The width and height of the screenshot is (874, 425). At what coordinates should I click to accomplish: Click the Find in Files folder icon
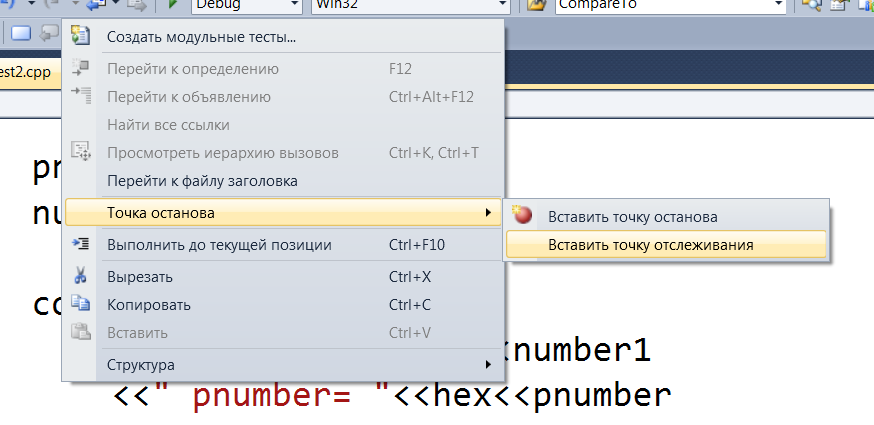[536, 4]
